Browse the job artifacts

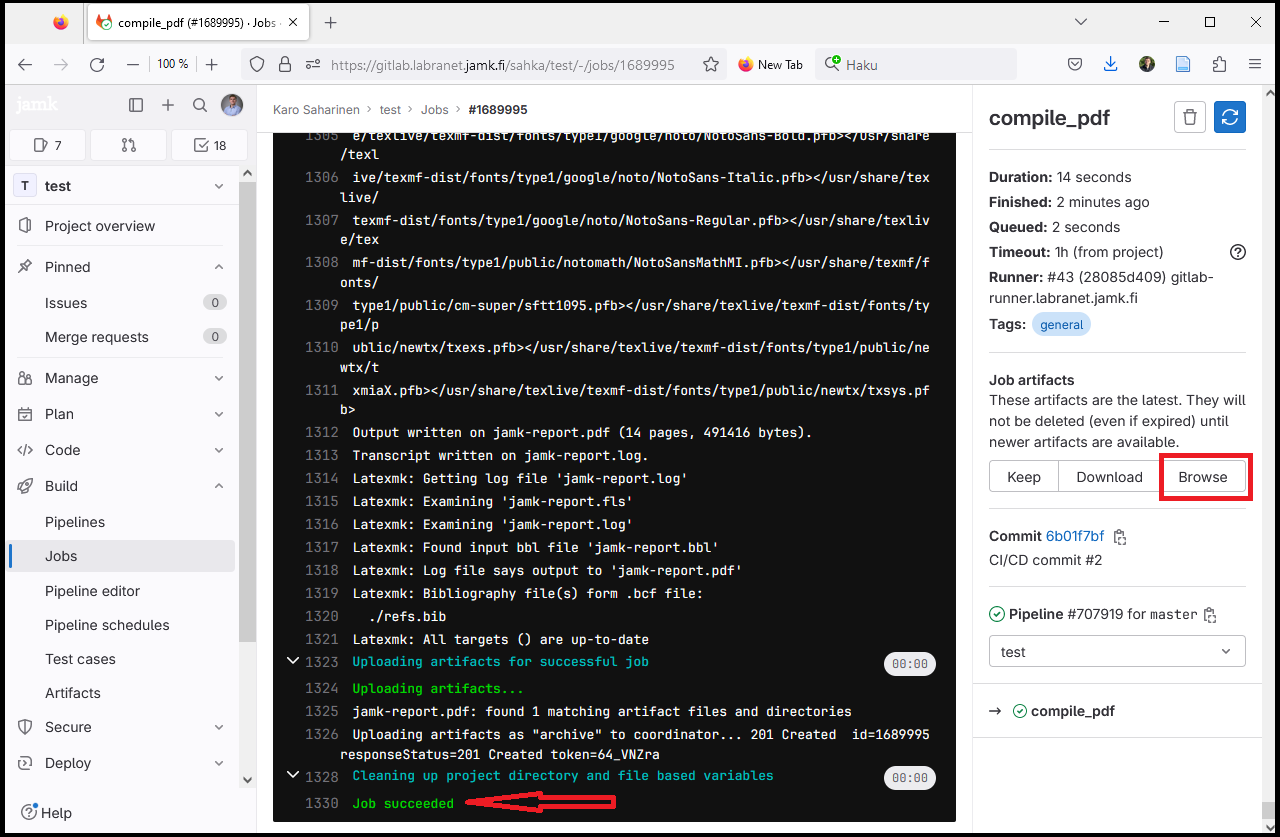click(x=1202, y=477)
